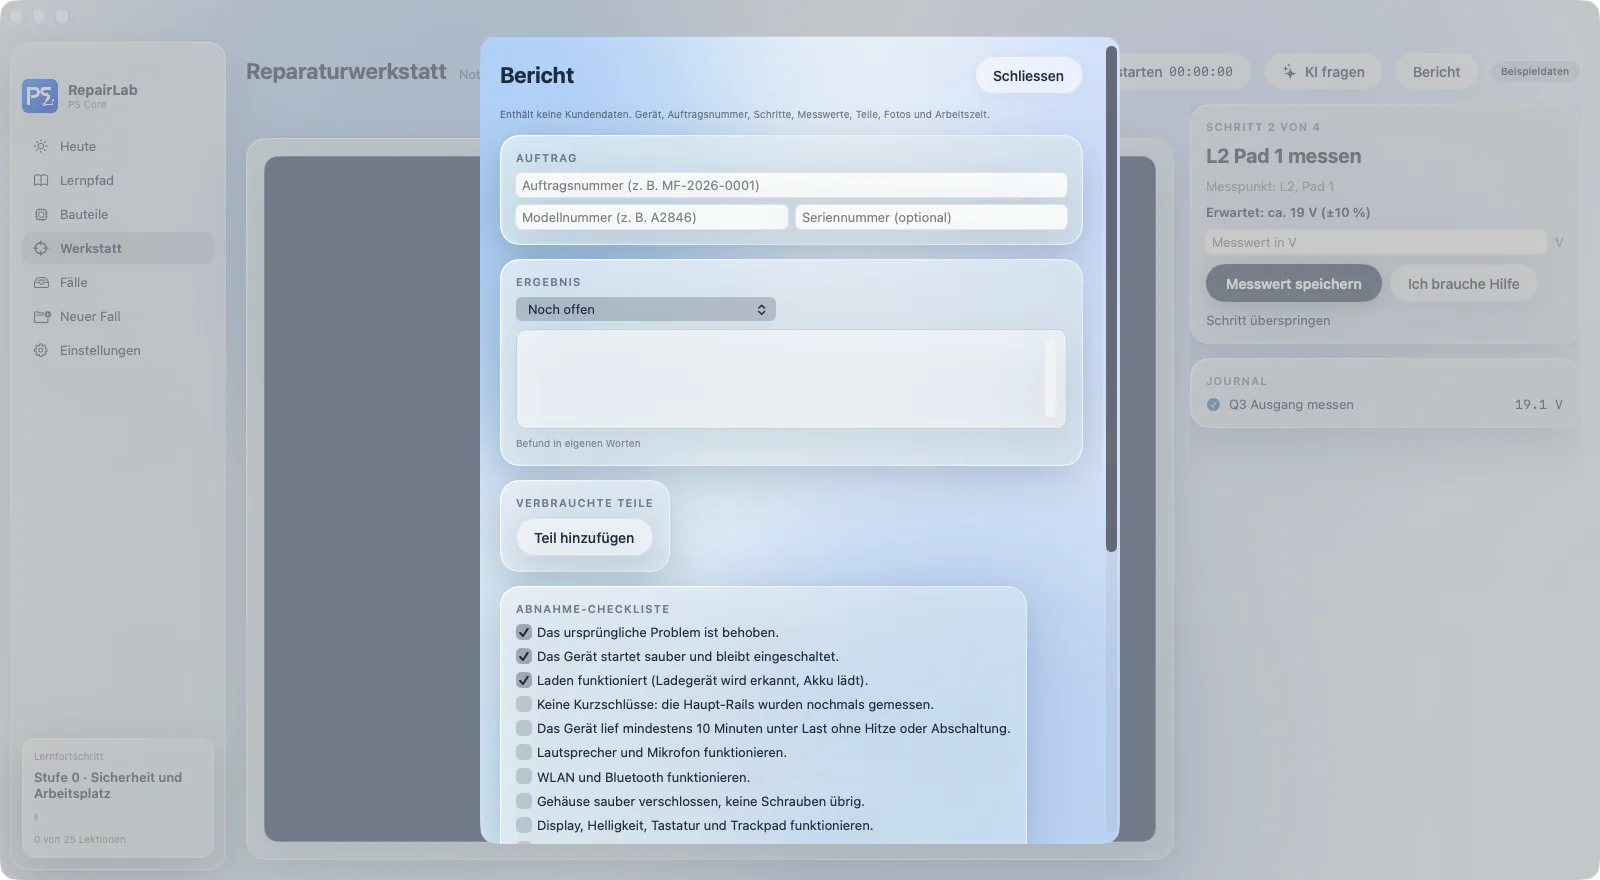Check 'Gehäuse sauber verschlossen' checkbox
1600x880 pixels.
tap(524, 801)
